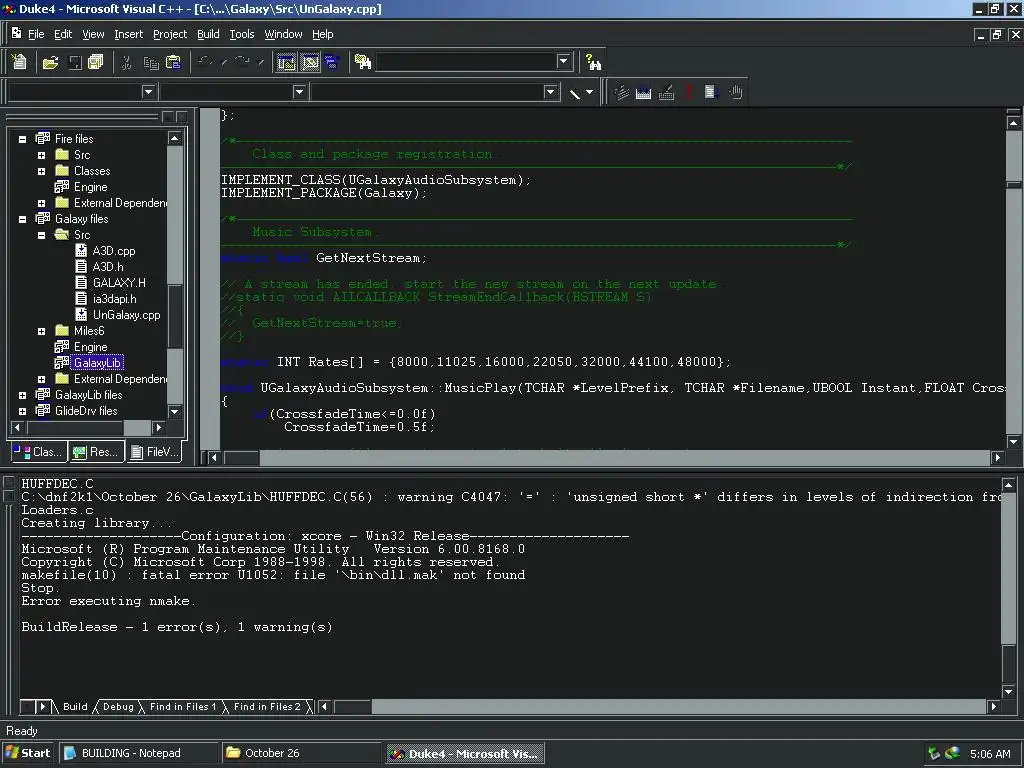Select GALAXY.H in file tree
The image size is (1024, 768).
(x=119, y=283)
